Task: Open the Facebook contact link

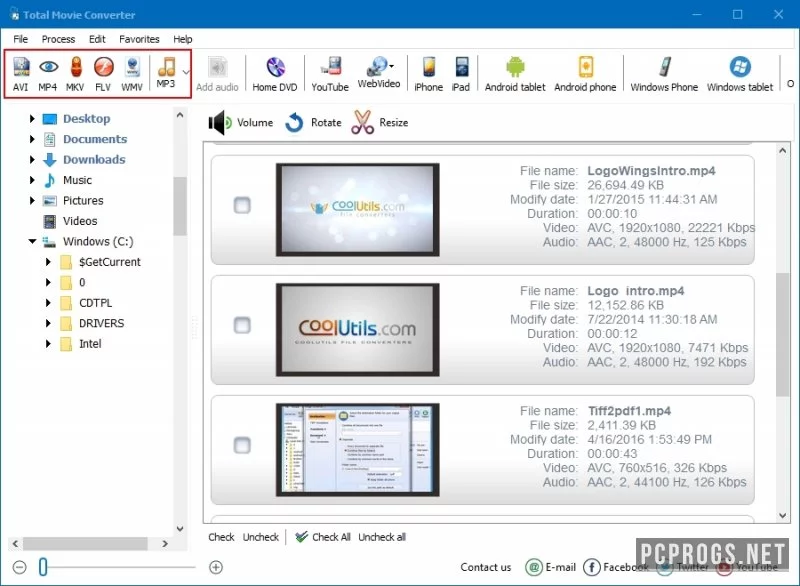Action: tap(615, 567)
